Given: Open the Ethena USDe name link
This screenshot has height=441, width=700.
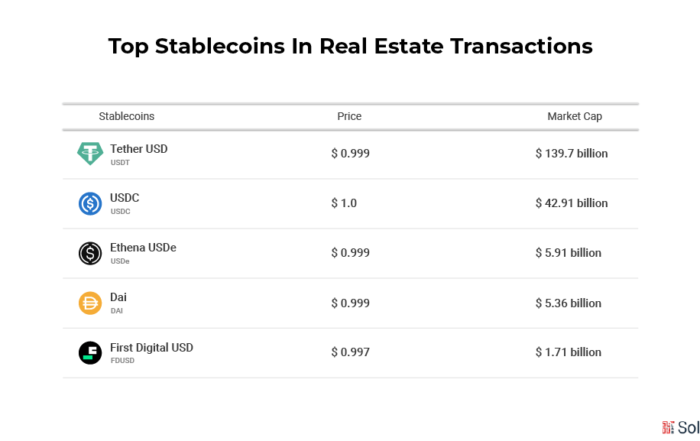Looking at the screenshot, I should coord(143,247).
